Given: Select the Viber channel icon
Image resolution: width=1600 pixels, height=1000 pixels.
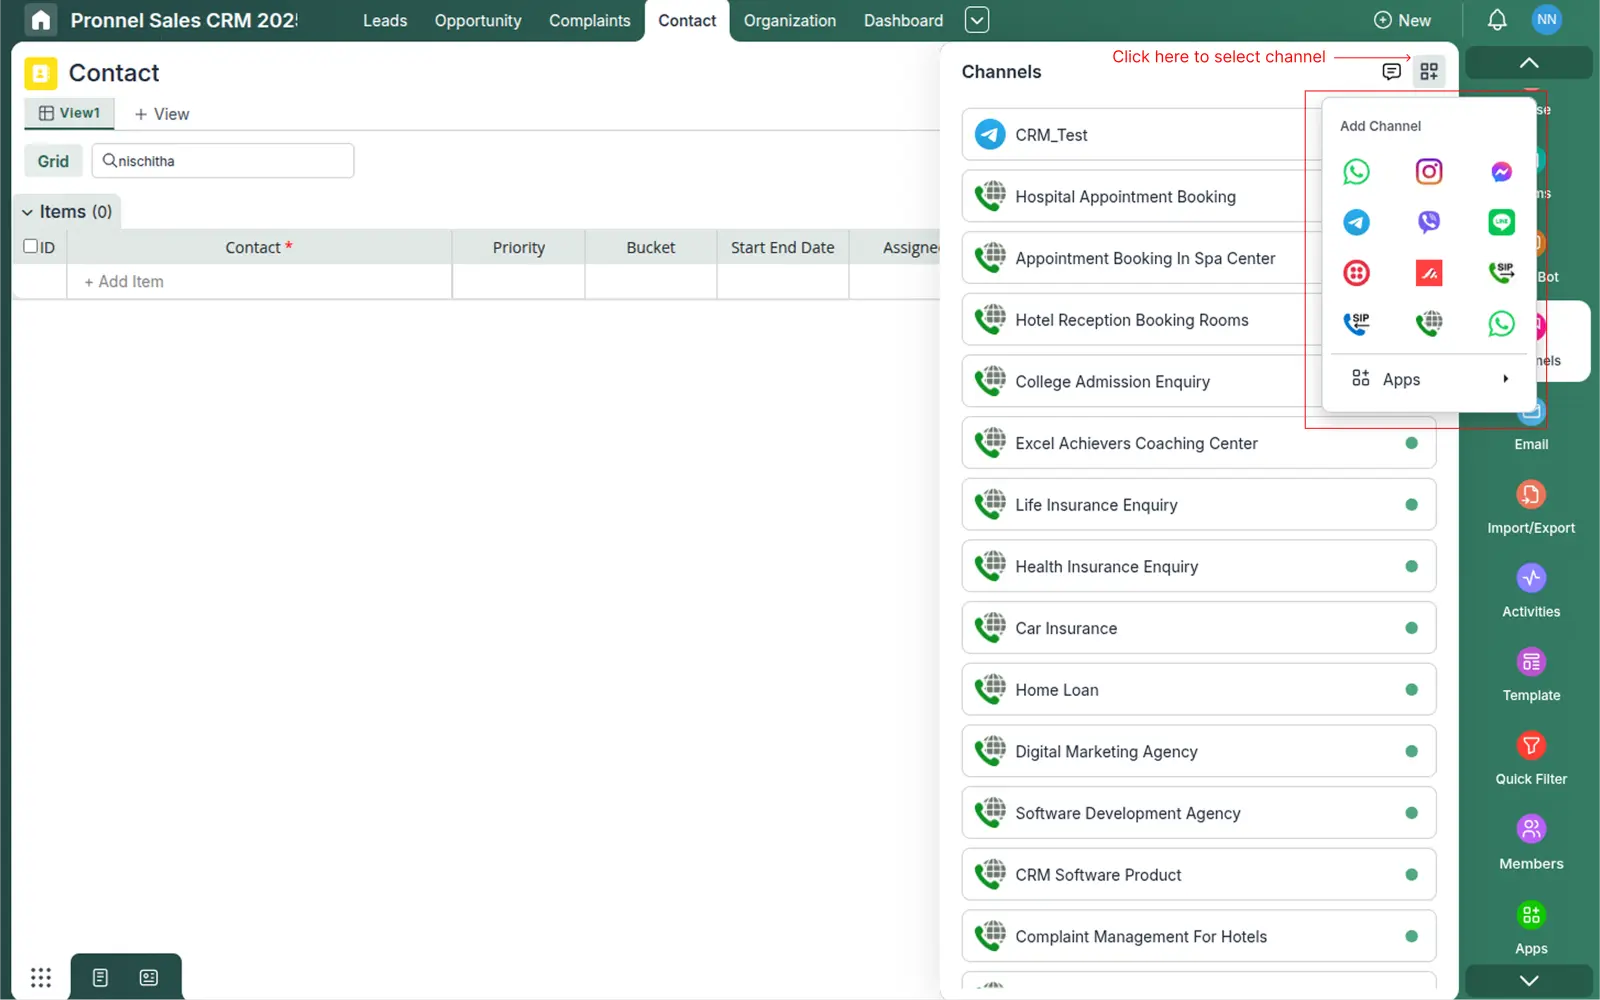Looking at the screenshot, I should point(1428,222).
